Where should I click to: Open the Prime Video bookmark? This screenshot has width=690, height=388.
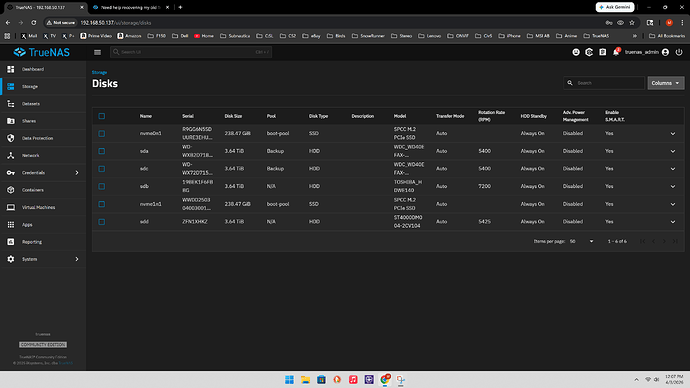[x=96, y=36]
